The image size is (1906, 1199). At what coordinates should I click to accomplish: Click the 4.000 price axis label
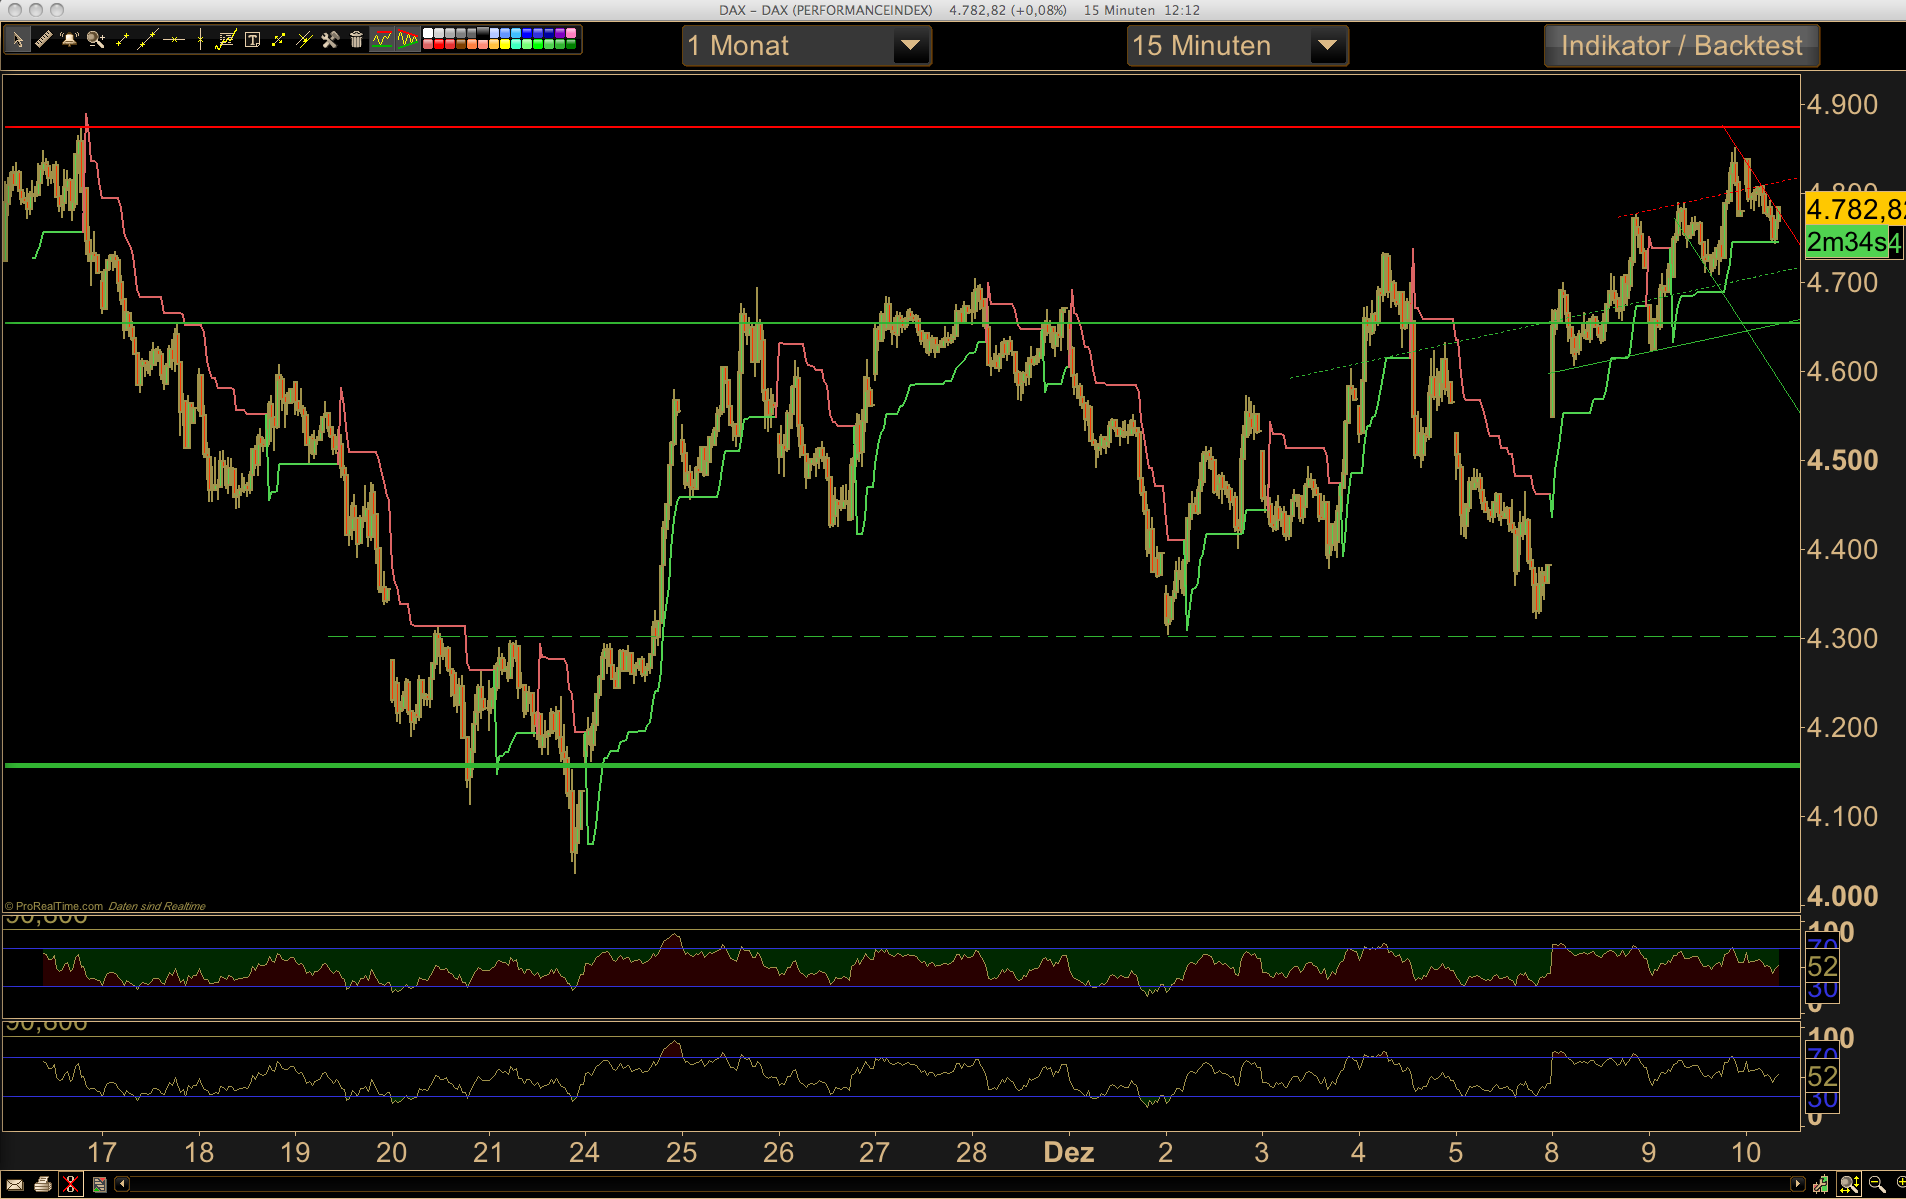pyautogui.click(x=1842, y=896)
